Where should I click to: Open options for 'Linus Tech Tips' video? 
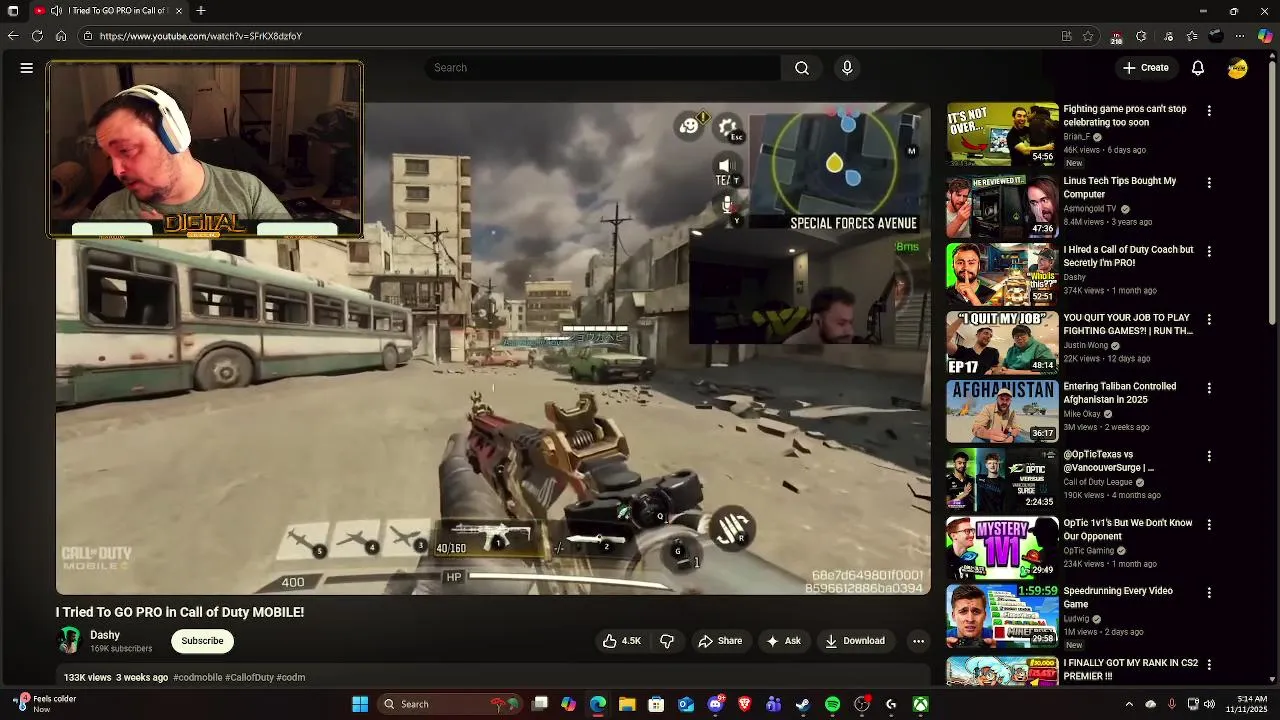point(1209,183)
